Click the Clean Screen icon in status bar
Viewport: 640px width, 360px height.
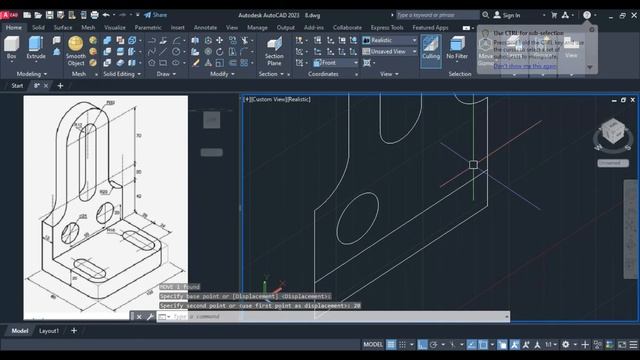pos(622,345)
